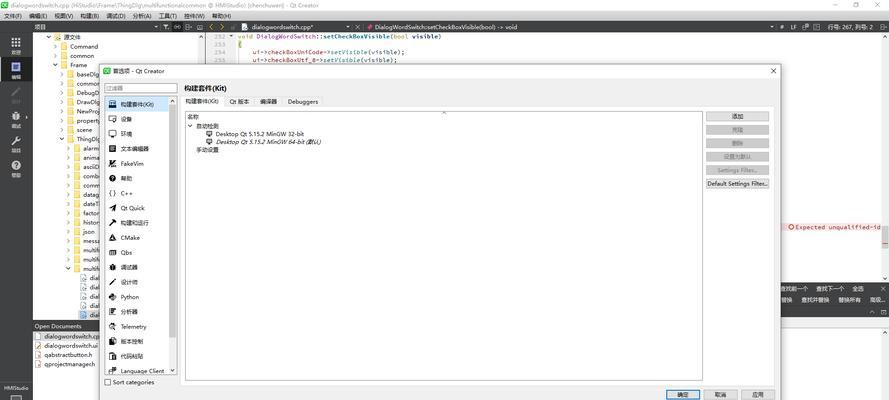This screenshot has height=400, width=889.
Task: Open the 构建(B) menu
Action: [x=89, y=16]
